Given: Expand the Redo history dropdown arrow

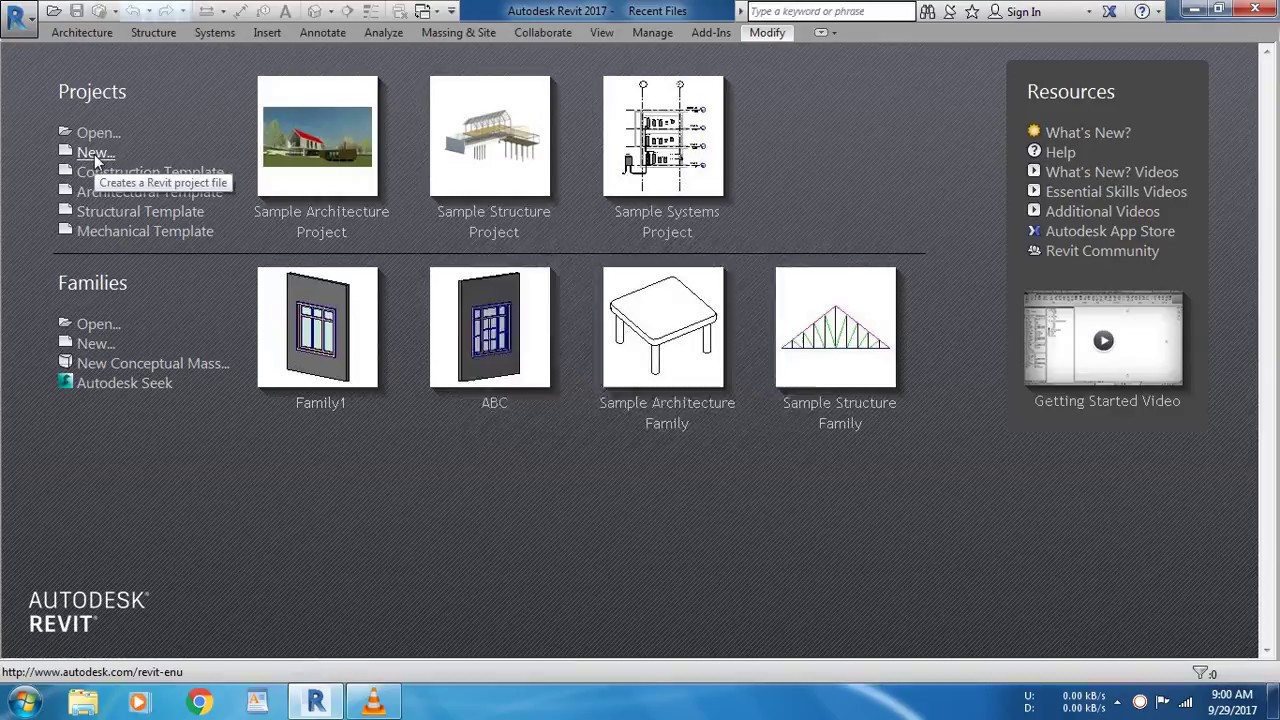Looking at the screenshot, I should (x=183, y=11).
